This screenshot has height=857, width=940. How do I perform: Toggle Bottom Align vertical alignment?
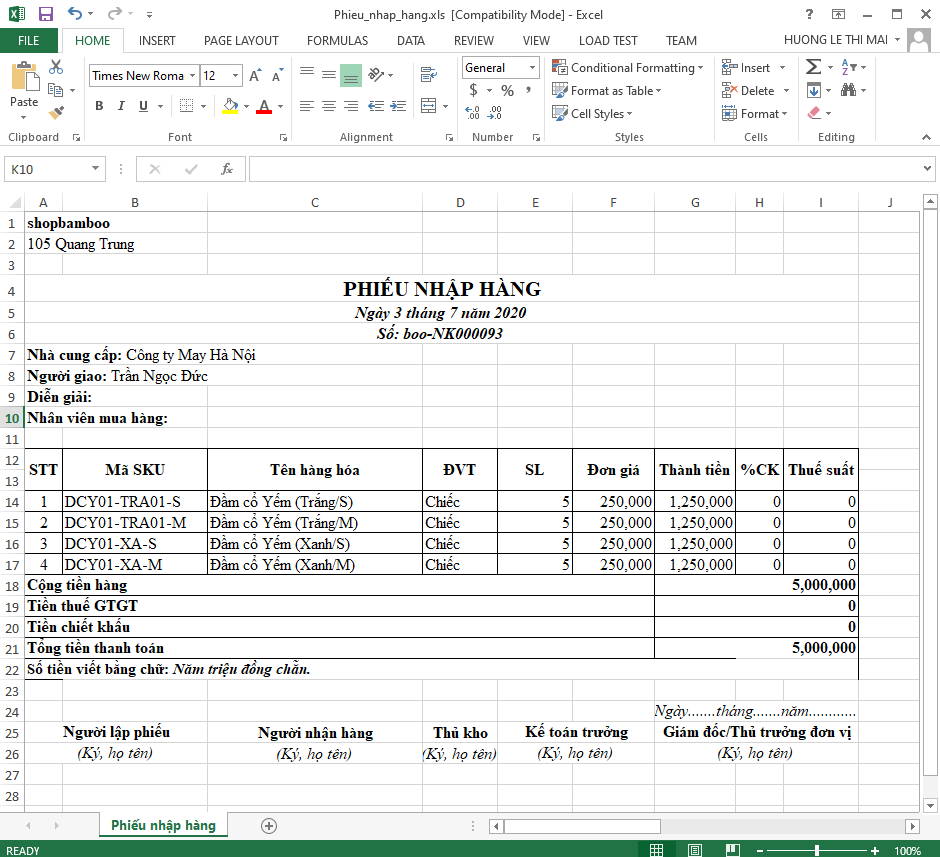351,76
